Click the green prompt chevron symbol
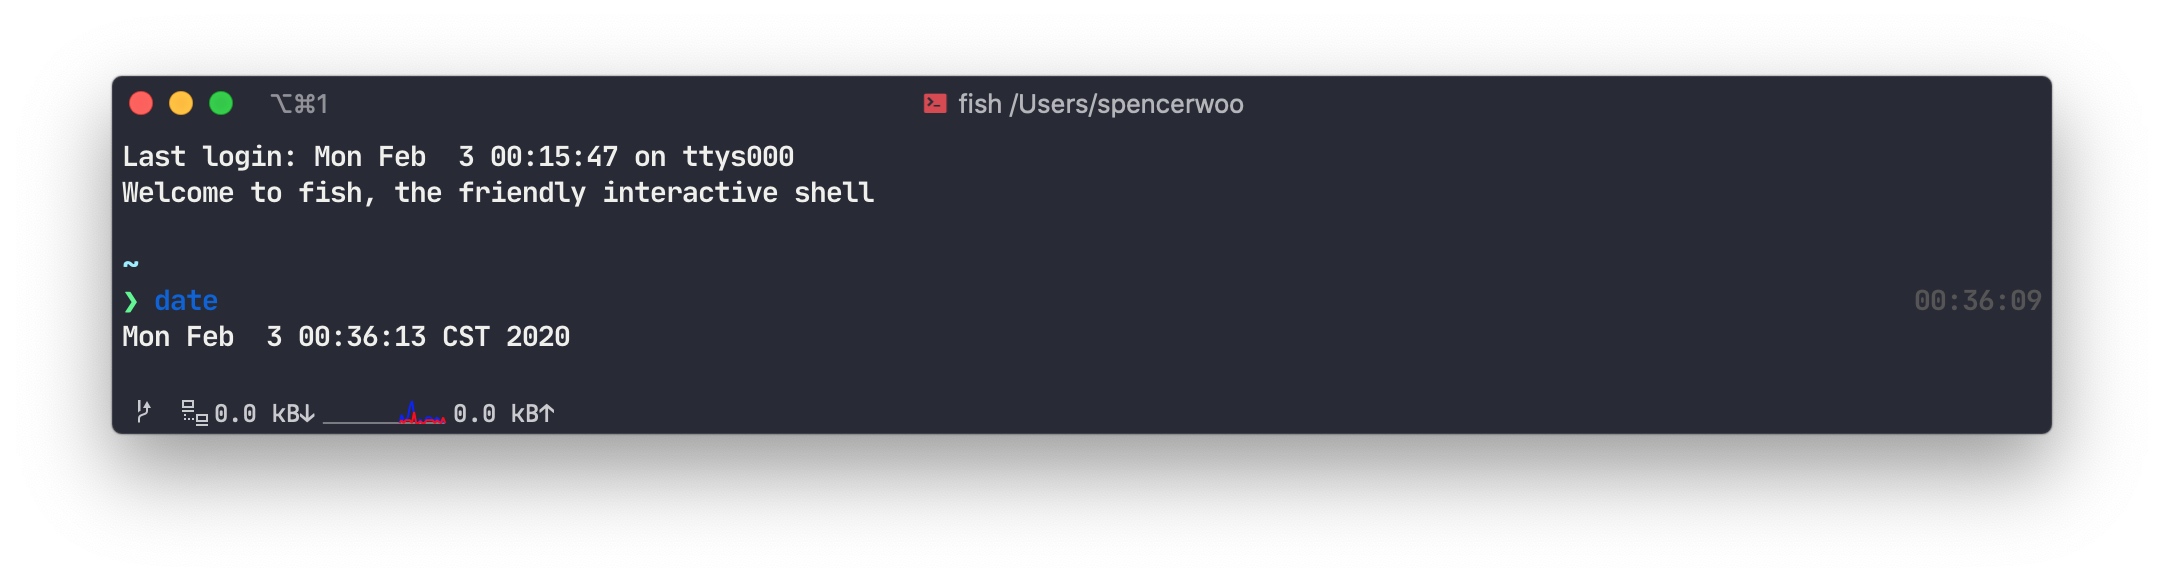The height and width of the screenshot is (582, 2164). 131,301
